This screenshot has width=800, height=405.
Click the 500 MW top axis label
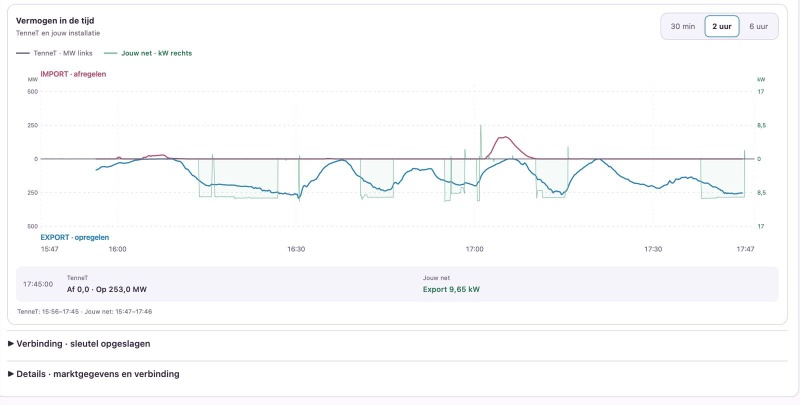pyautogui.click(x=33, y=92)
